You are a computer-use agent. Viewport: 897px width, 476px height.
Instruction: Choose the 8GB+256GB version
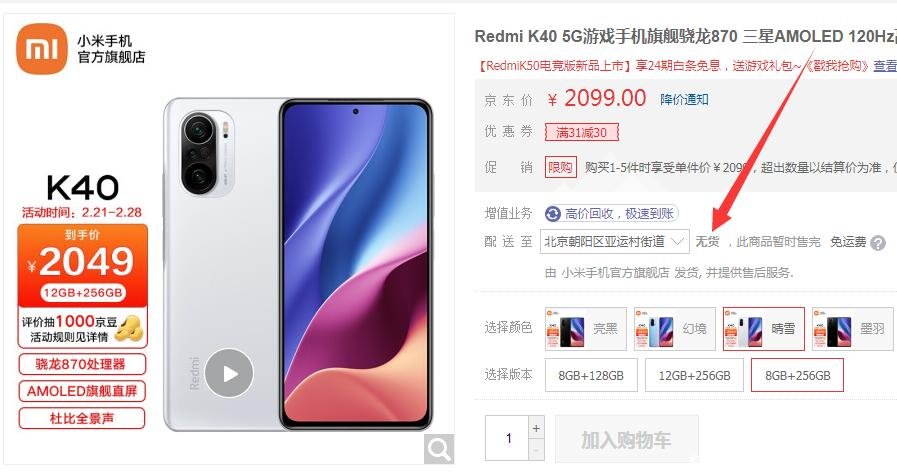tap(797, 375)
